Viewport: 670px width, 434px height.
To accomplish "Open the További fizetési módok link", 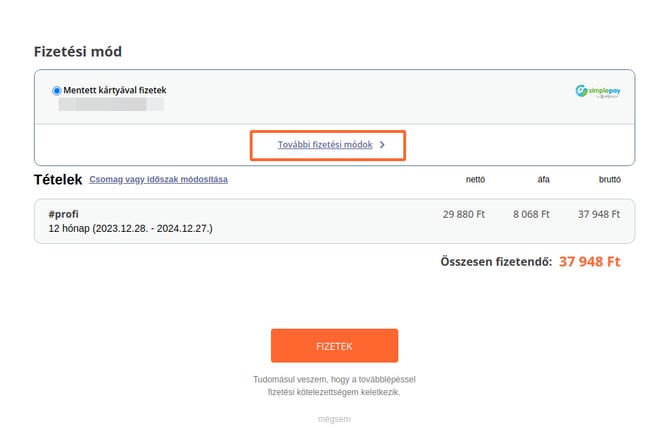I will (x=325, y=145).
